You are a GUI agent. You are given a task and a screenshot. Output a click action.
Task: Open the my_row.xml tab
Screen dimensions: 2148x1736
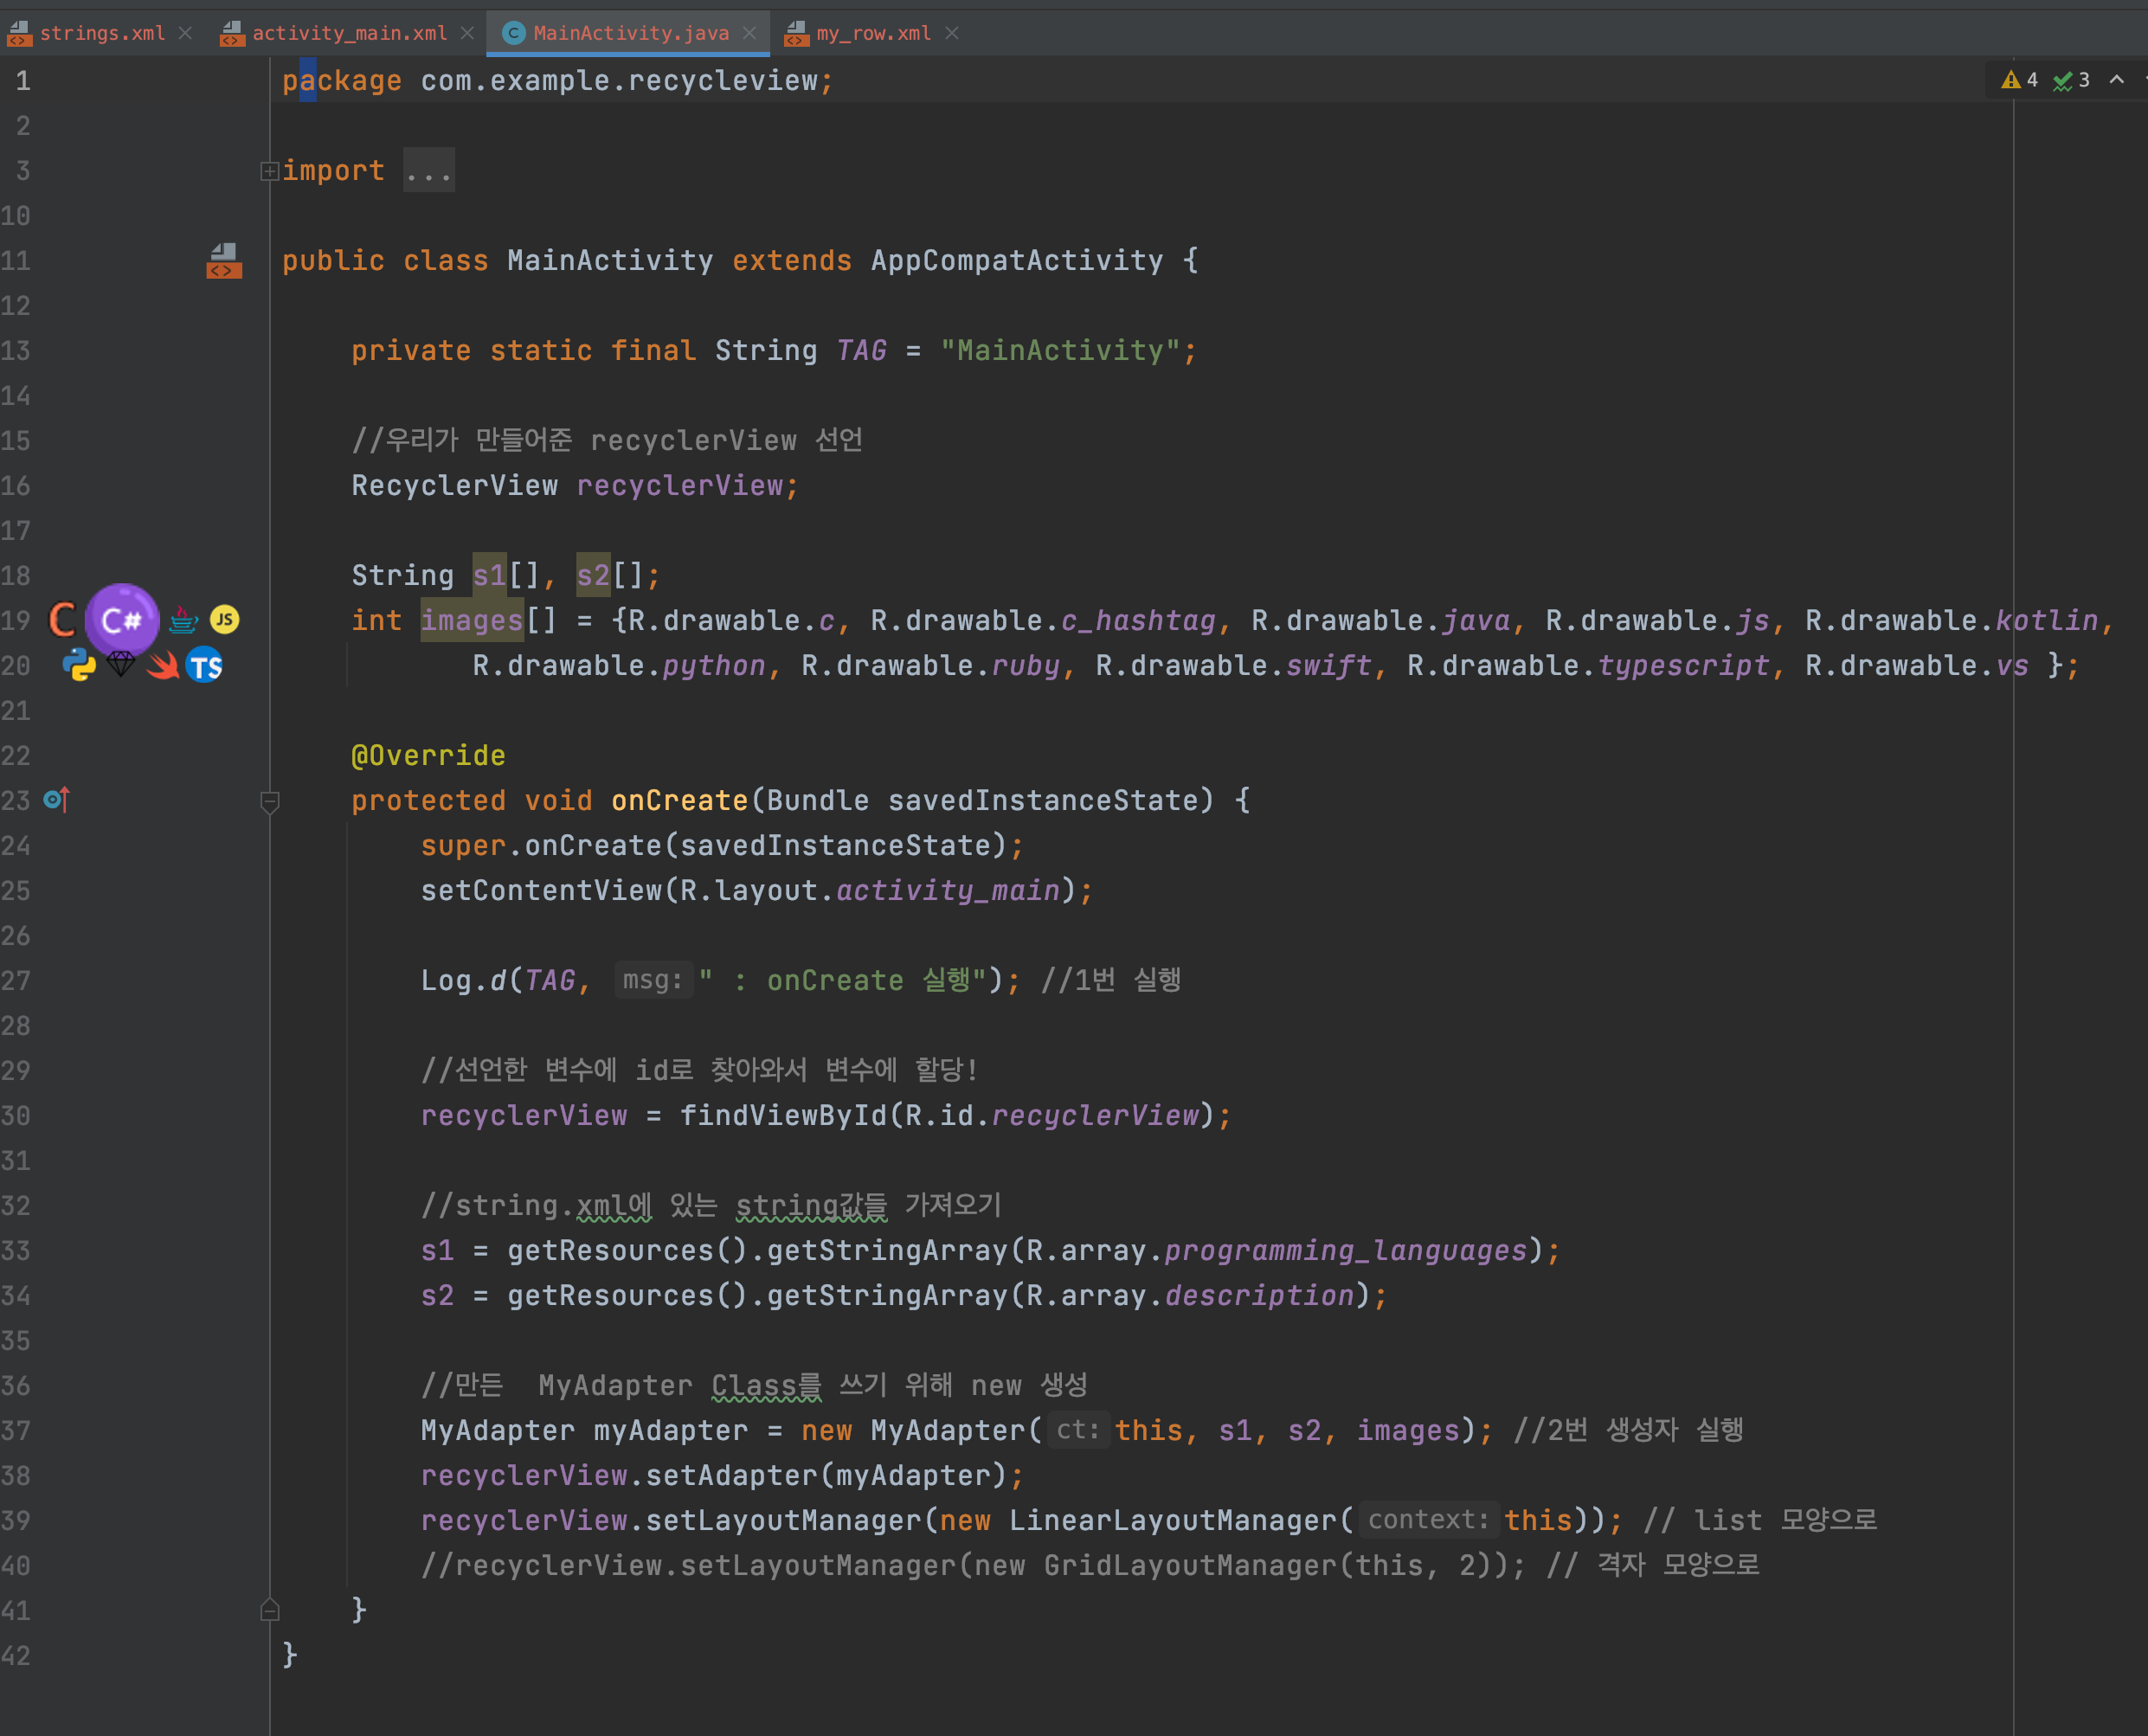pos(872,33)
